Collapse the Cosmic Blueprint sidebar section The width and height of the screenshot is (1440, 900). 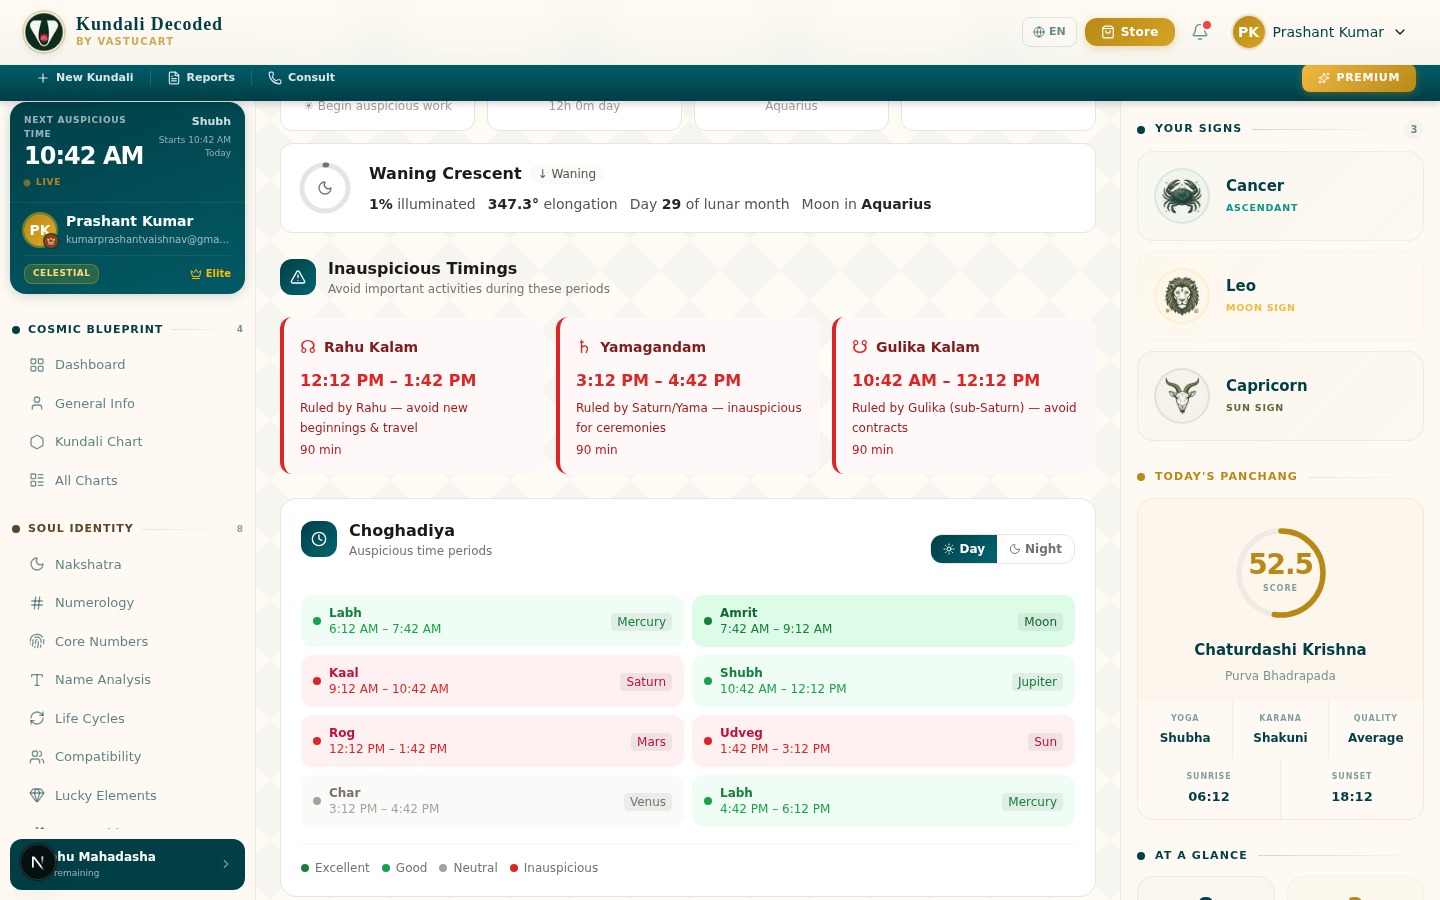click(x=95, y=329)
